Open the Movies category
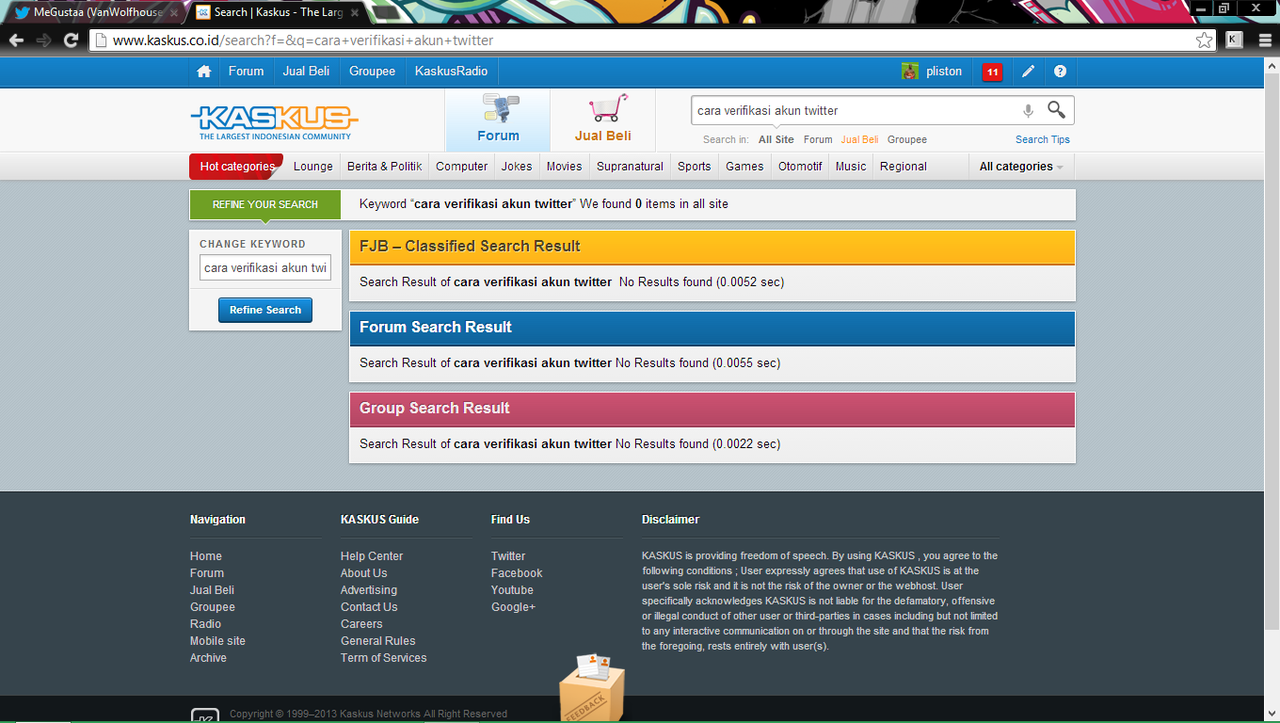The width and height of the screenshot is (1280, 723). pos(564,166)
